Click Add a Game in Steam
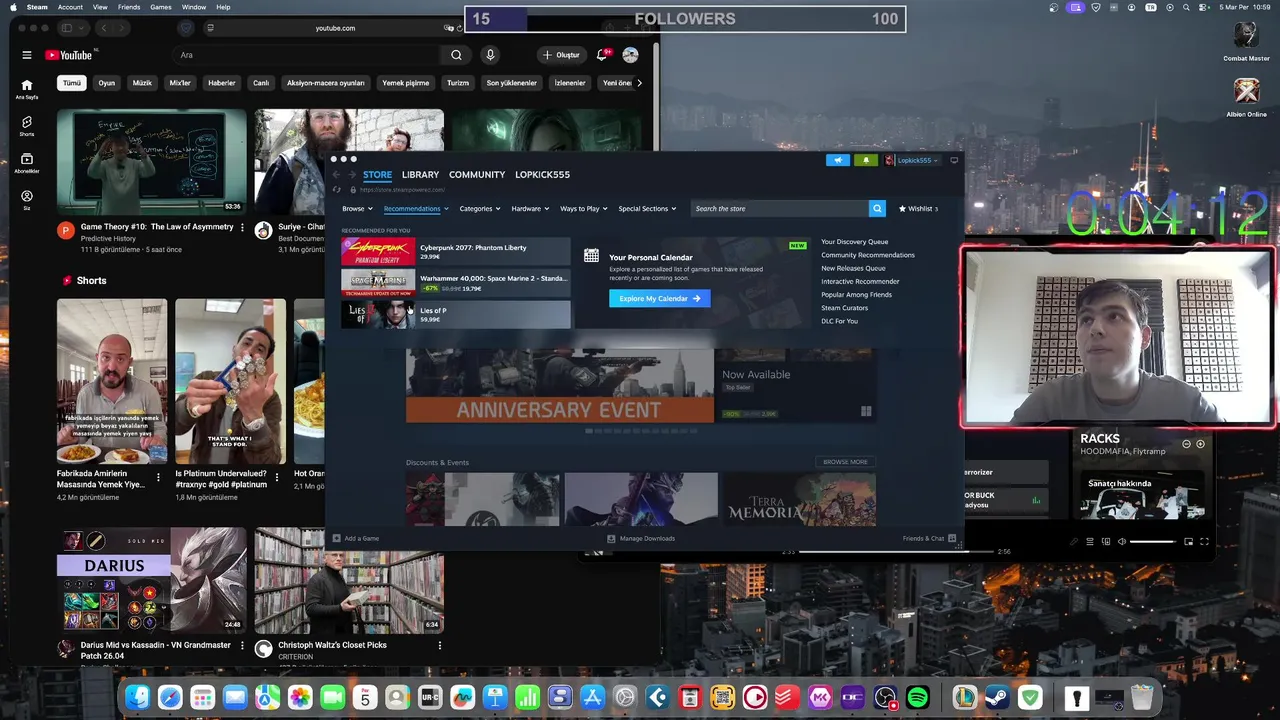This screenshot has height=720, width=1280. click(356, 539)
